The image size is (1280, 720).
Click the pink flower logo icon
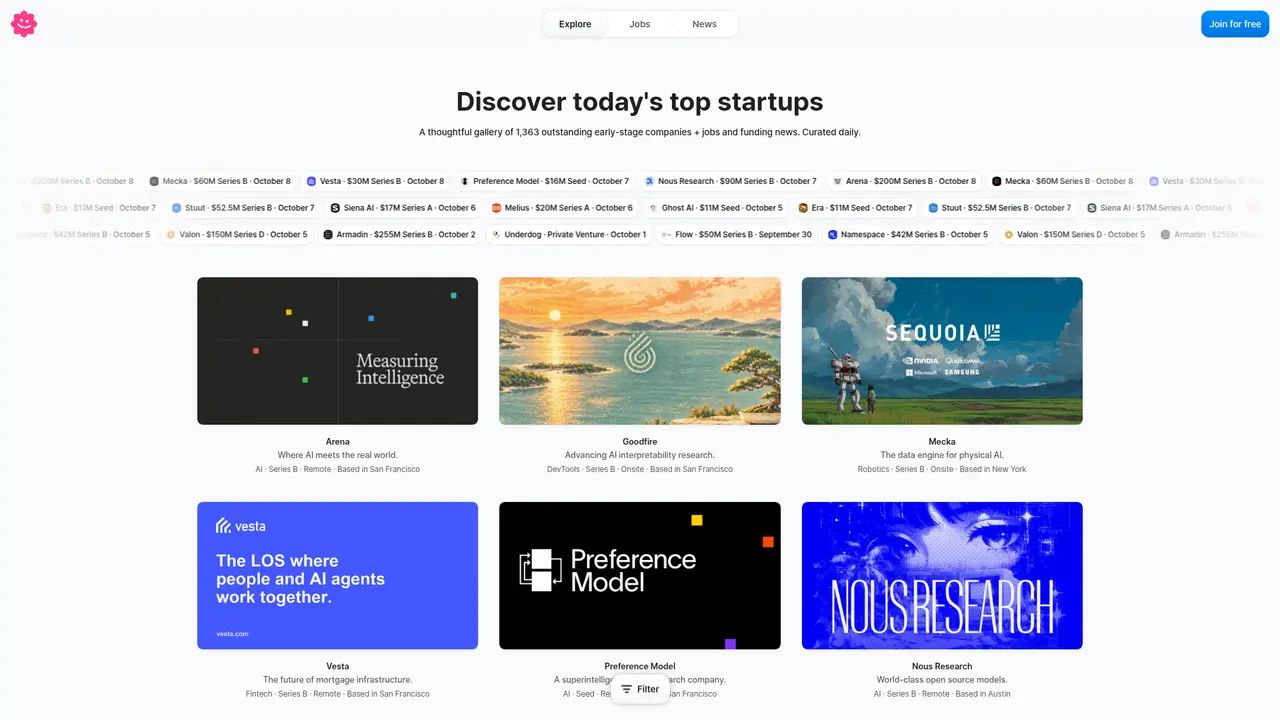[24, 24]
